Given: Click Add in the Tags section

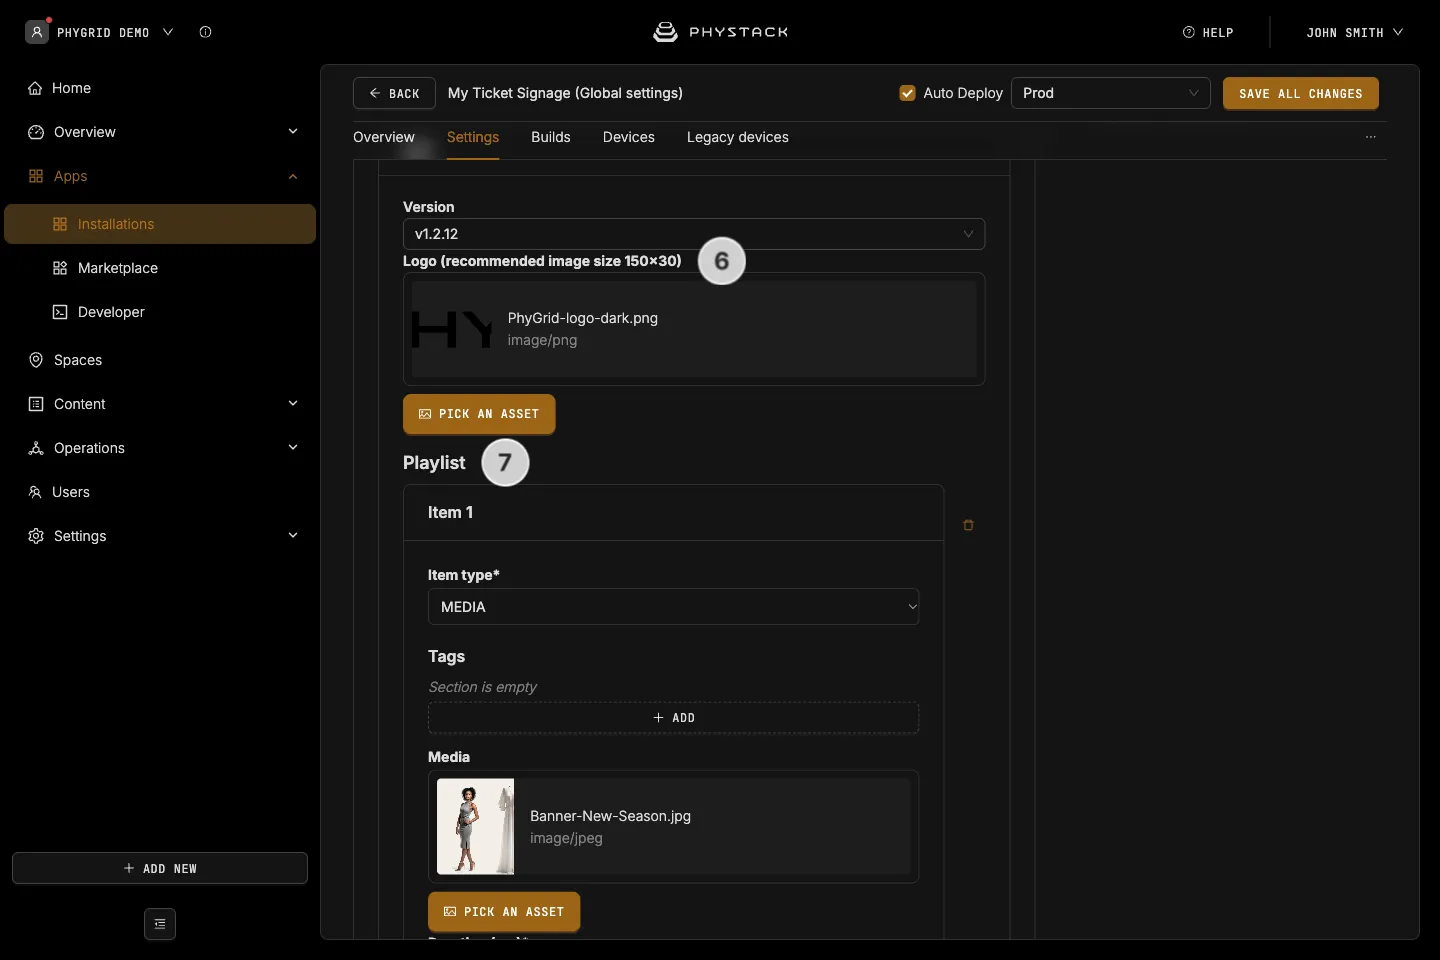Looking at the screenshot, I should point(674,718).
